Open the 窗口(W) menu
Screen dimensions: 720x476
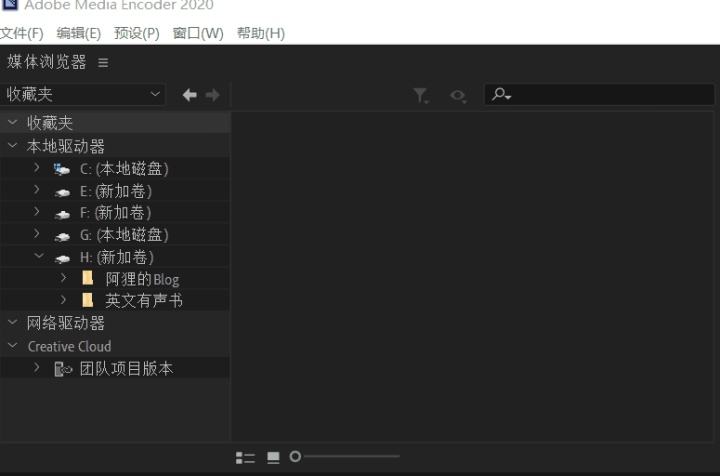[x=198, y=33]
